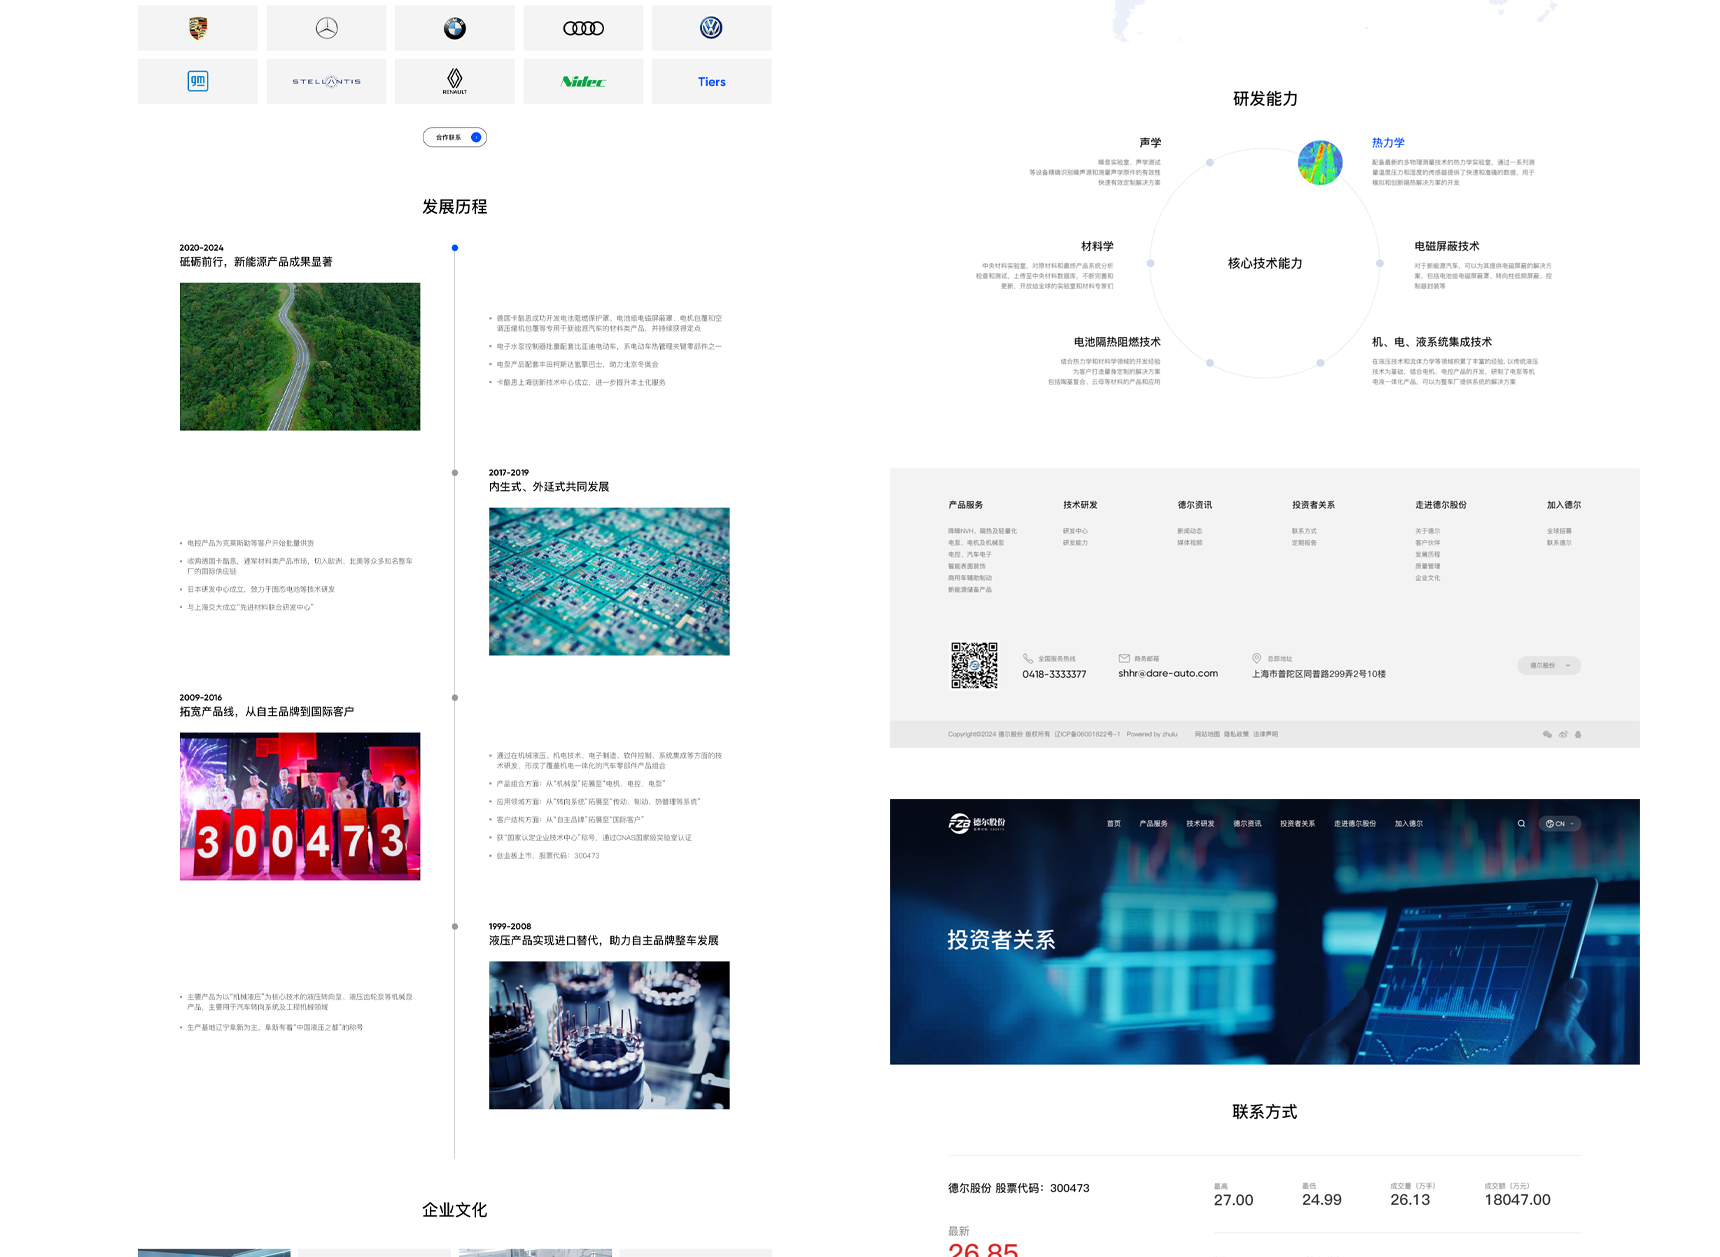Open 发展历程 footer link
Viewport: 1720px width, 1257px height.
click(x=1428, y=554)
